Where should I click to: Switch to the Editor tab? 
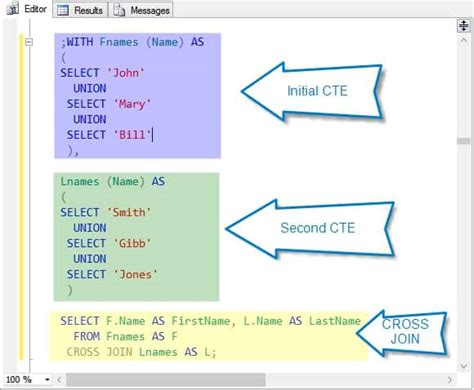27,9
